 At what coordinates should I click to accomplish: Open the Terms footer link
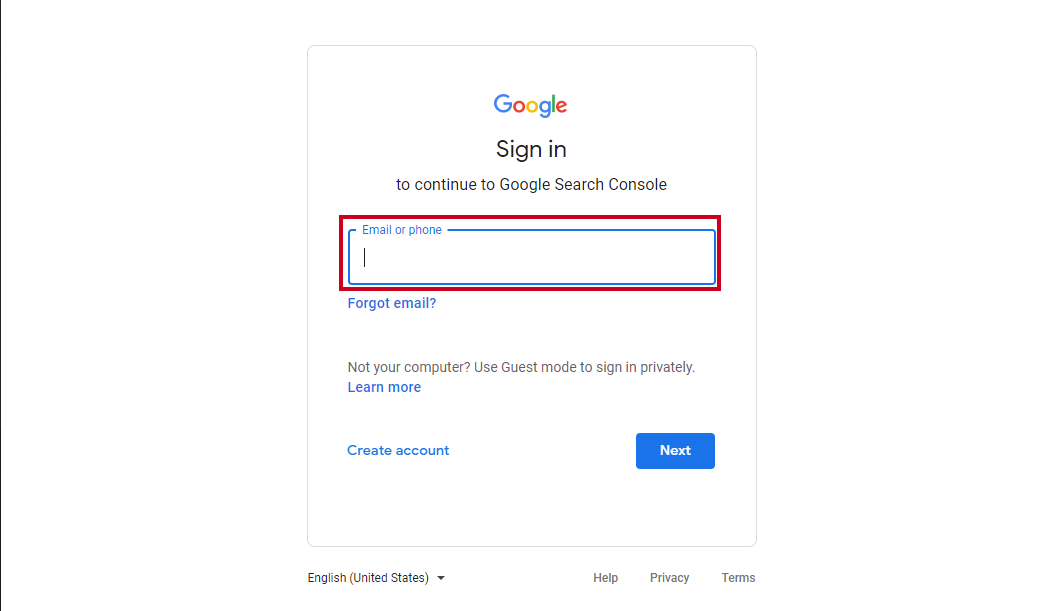click(738, 578)
